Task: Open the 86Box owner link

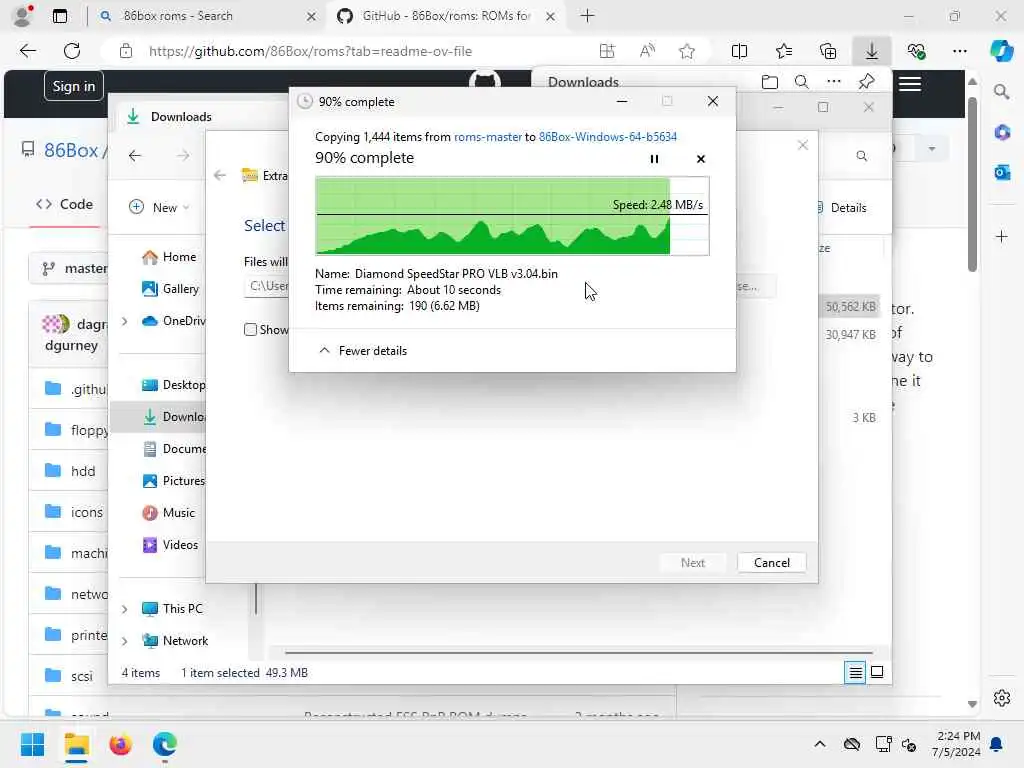Action: point(71,150)
